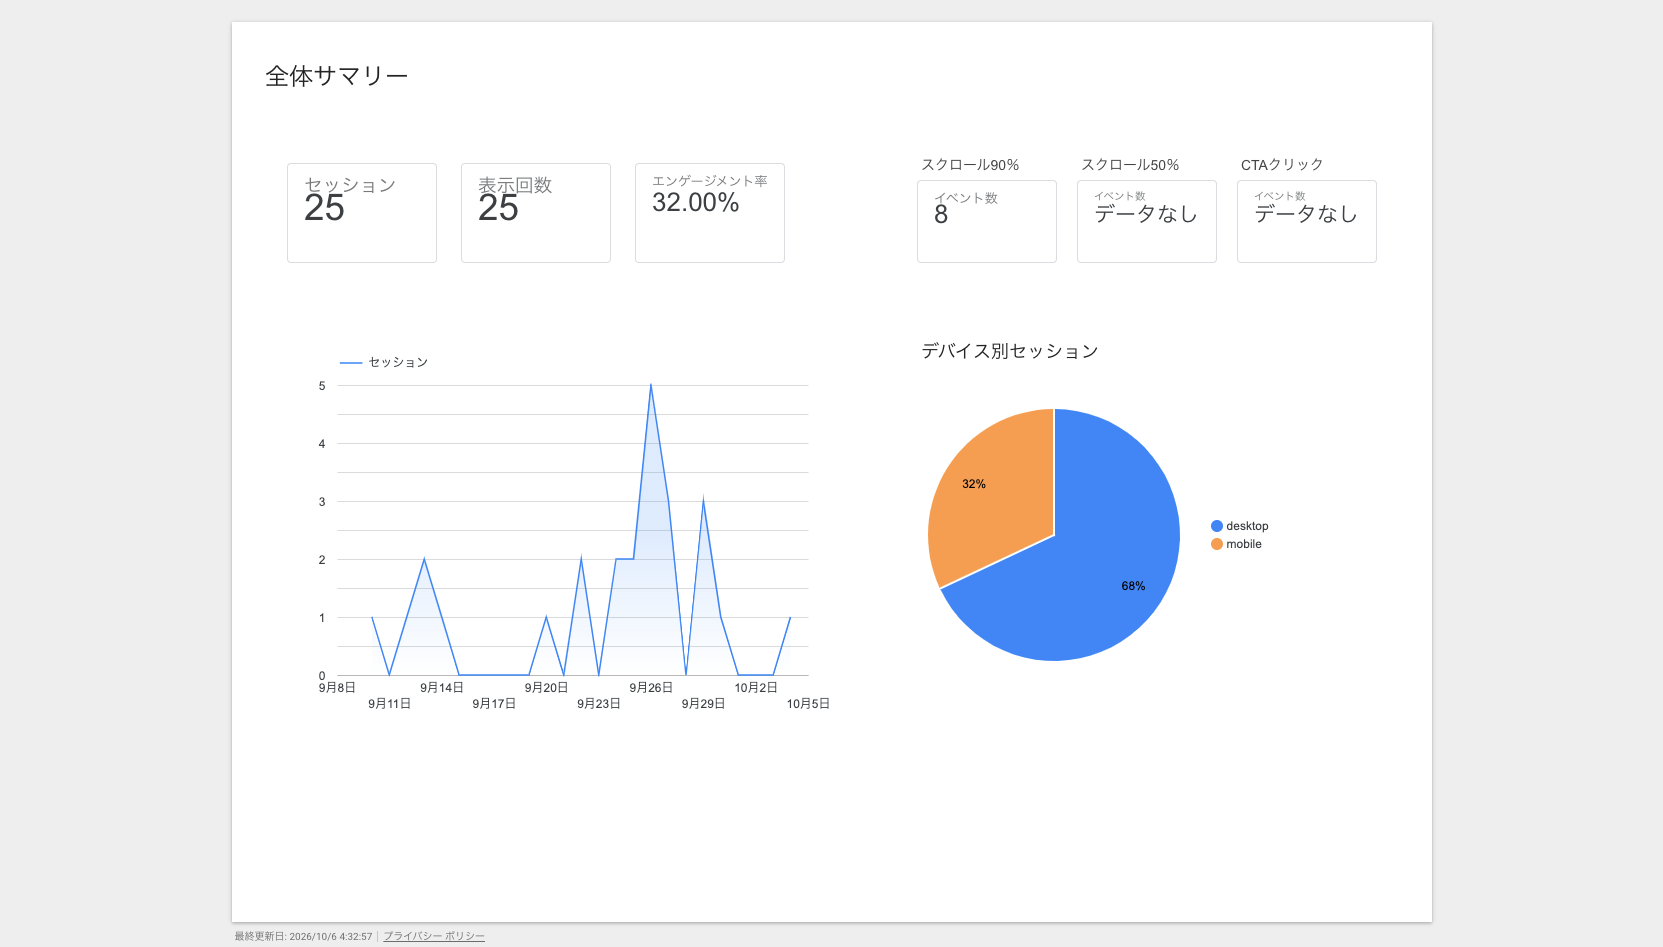The height and width of the screenshot is (947, 1663).
Task: Open the プライバシー ポリシー link
Action: point(434,936)
